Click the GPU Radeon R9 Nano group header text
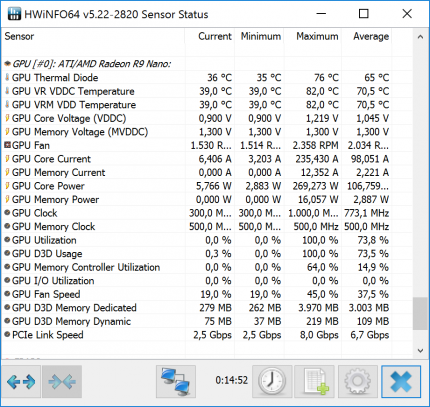The width and height of the screenshot is (430, 407). click(x=92, y=64)
